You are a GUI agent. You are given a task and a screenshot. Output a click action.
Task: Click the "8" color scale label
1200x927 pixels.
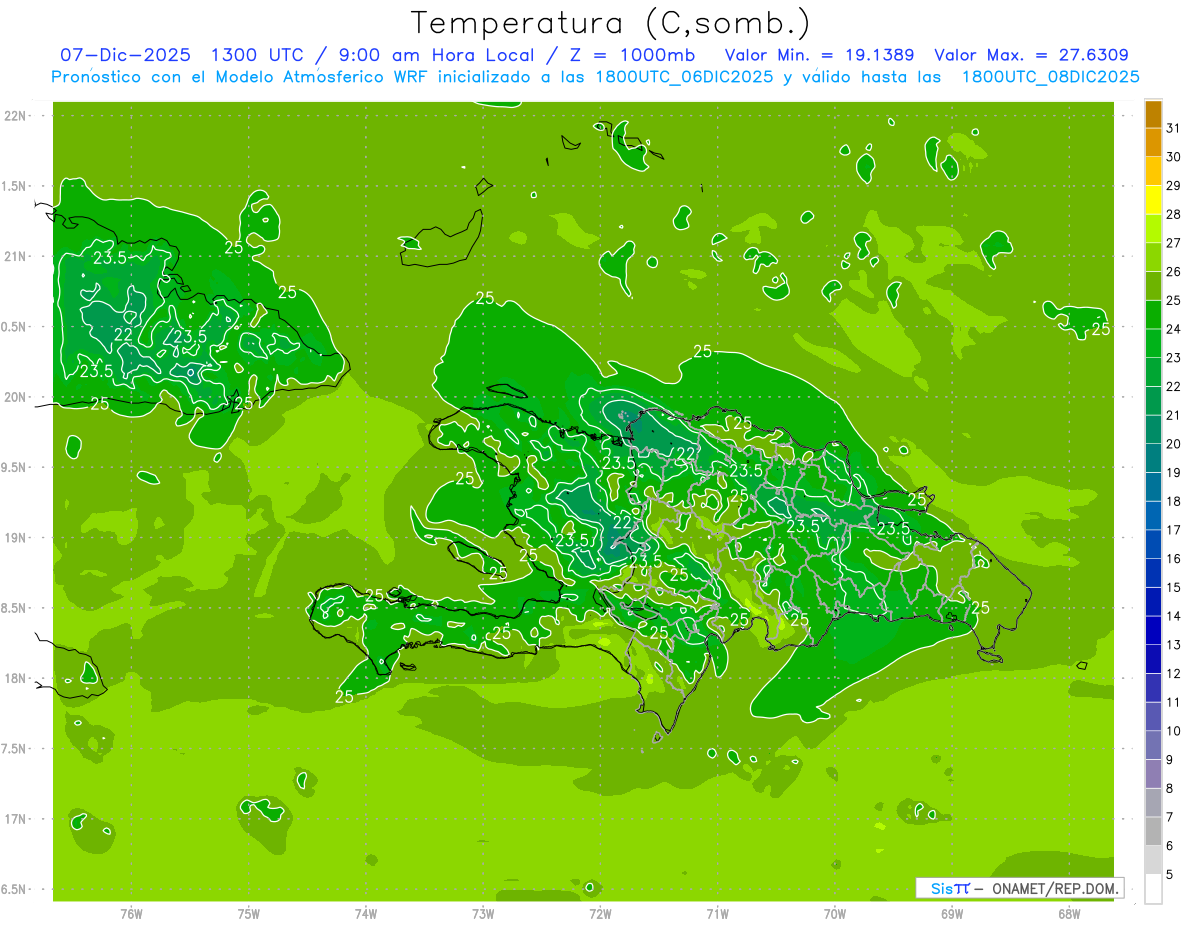click(1169, 789)
